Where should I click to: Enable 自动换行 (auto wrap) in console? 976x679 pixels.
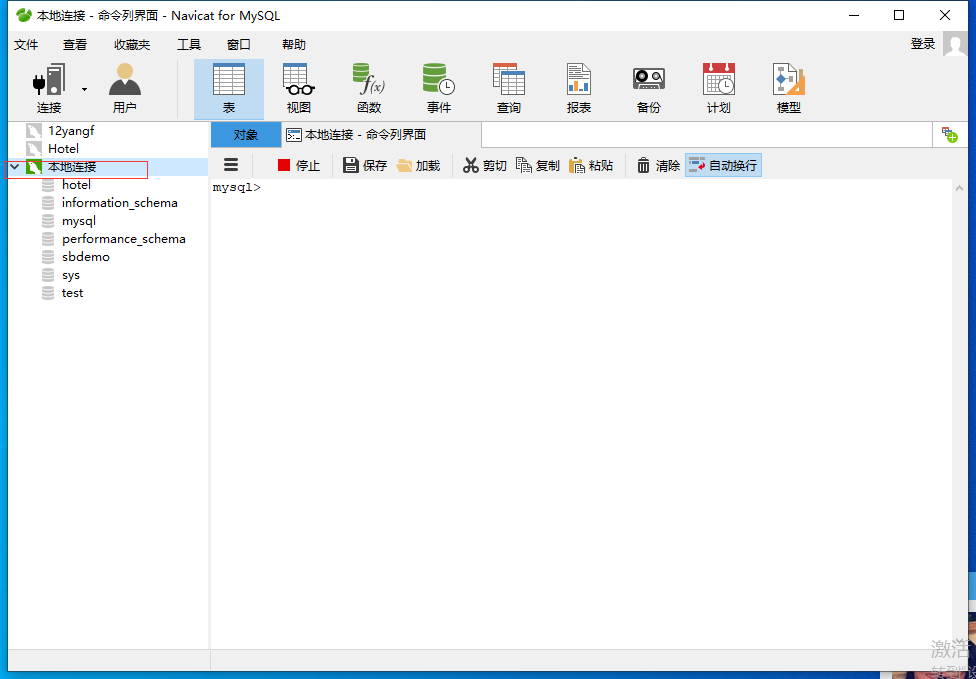pos(725,165)
